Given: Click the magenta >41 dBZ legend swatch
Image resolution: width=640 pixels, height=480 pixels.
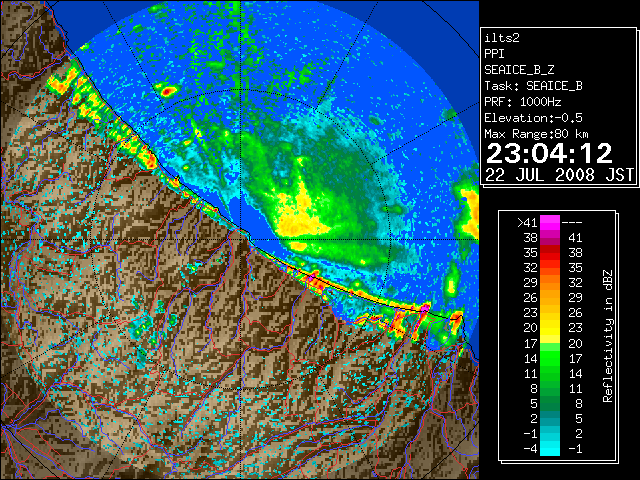Looking at the screenshot, I should (x=550, y=222).
